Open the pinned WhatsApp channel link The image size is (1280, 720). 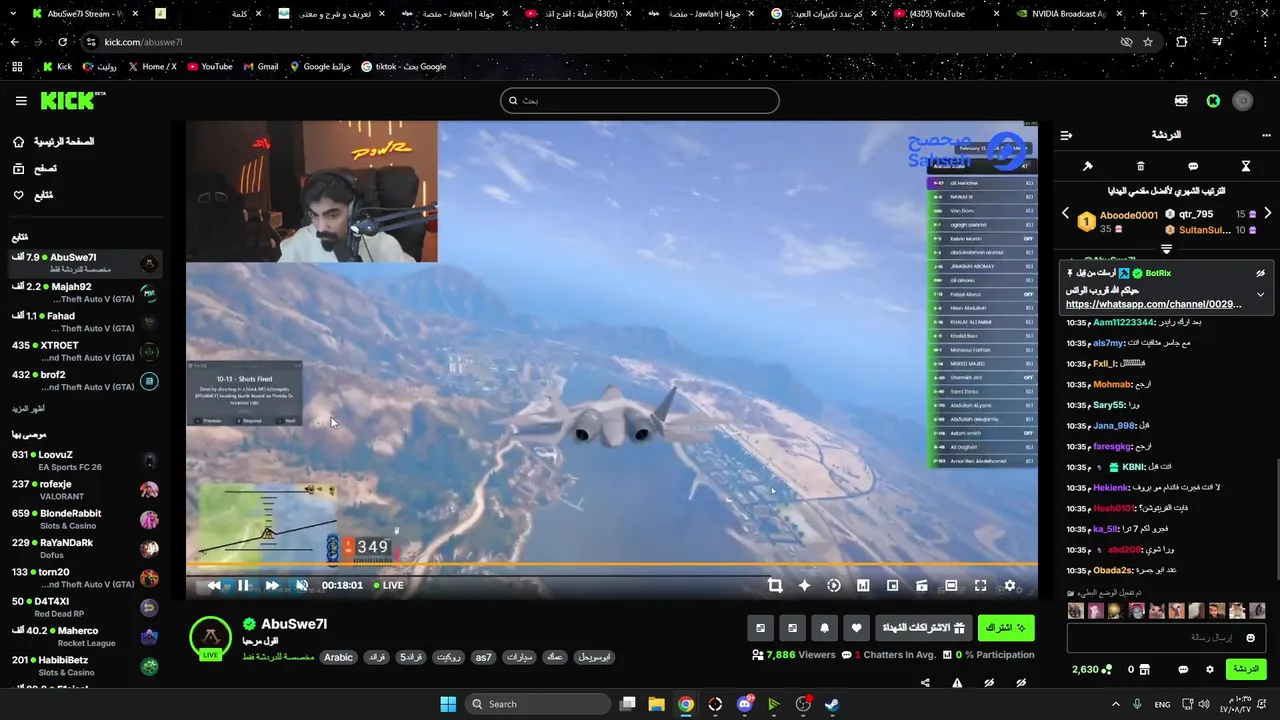1153,304
